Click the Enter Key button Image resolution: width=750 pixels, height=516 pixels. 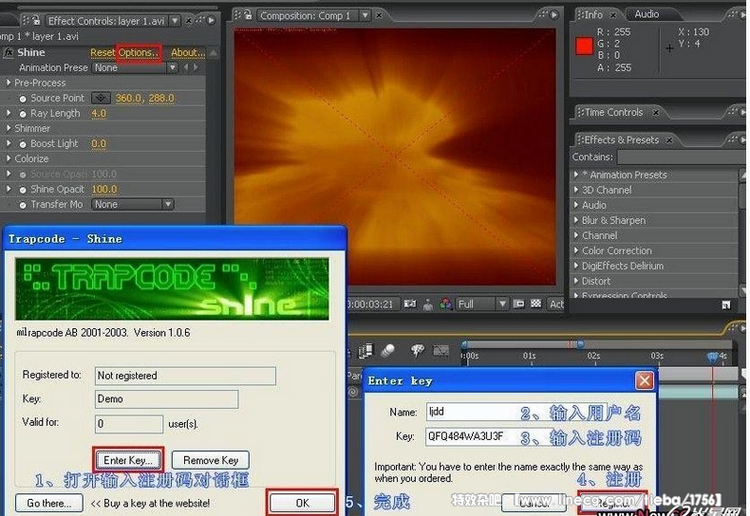coord(128,460)
